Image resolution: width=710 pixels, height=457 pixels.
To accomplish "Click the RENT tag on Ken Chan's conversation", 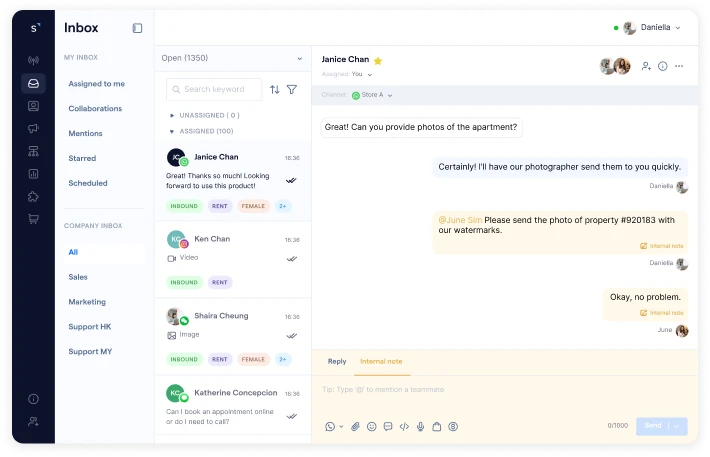I will click(x=220, y=283).
